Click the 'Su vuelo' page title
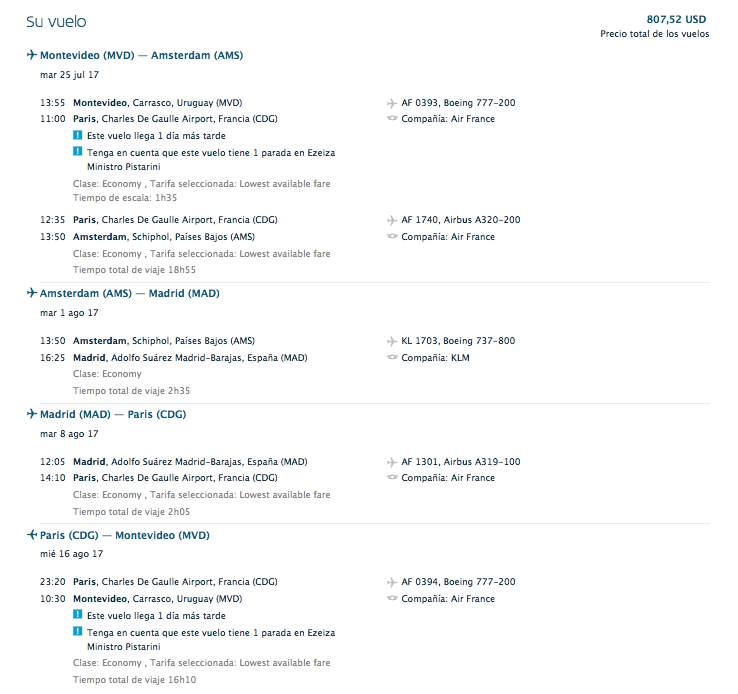Screen dimensions: 738x694 (56, 22)
